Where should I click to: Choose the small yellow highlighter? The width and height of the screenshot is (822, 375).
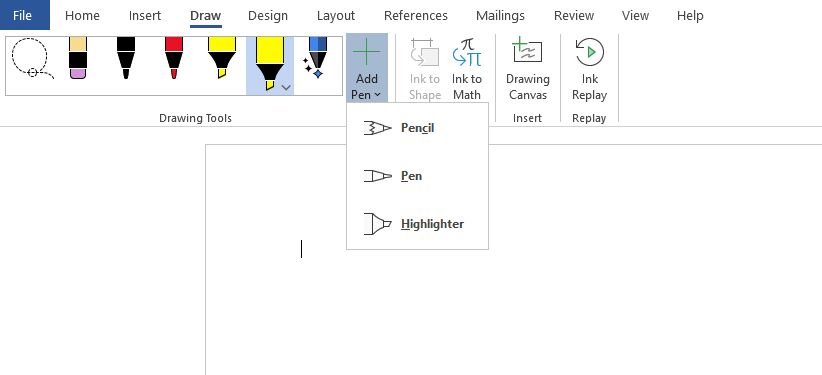[222, 58]
